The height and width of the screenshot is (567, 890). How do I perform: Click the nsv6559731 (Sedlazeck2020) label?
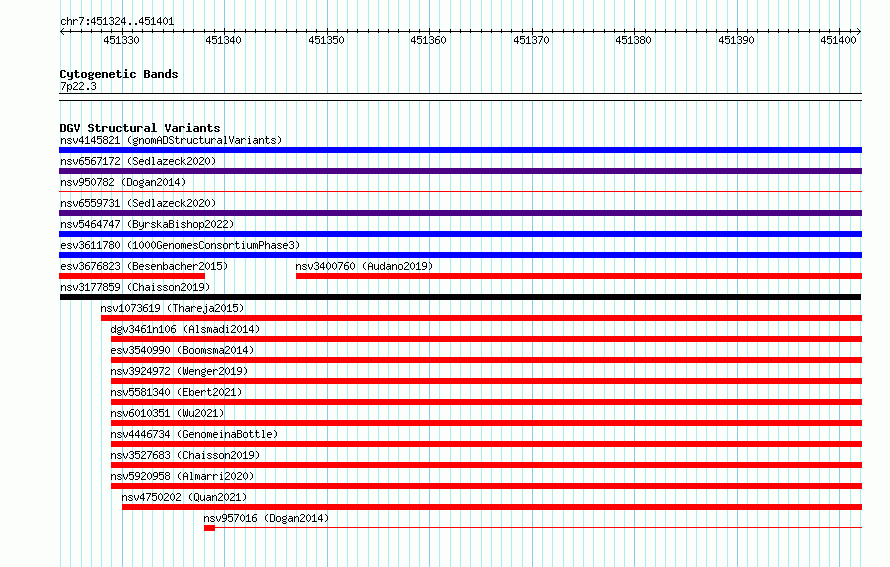click(x=138, y=203)
